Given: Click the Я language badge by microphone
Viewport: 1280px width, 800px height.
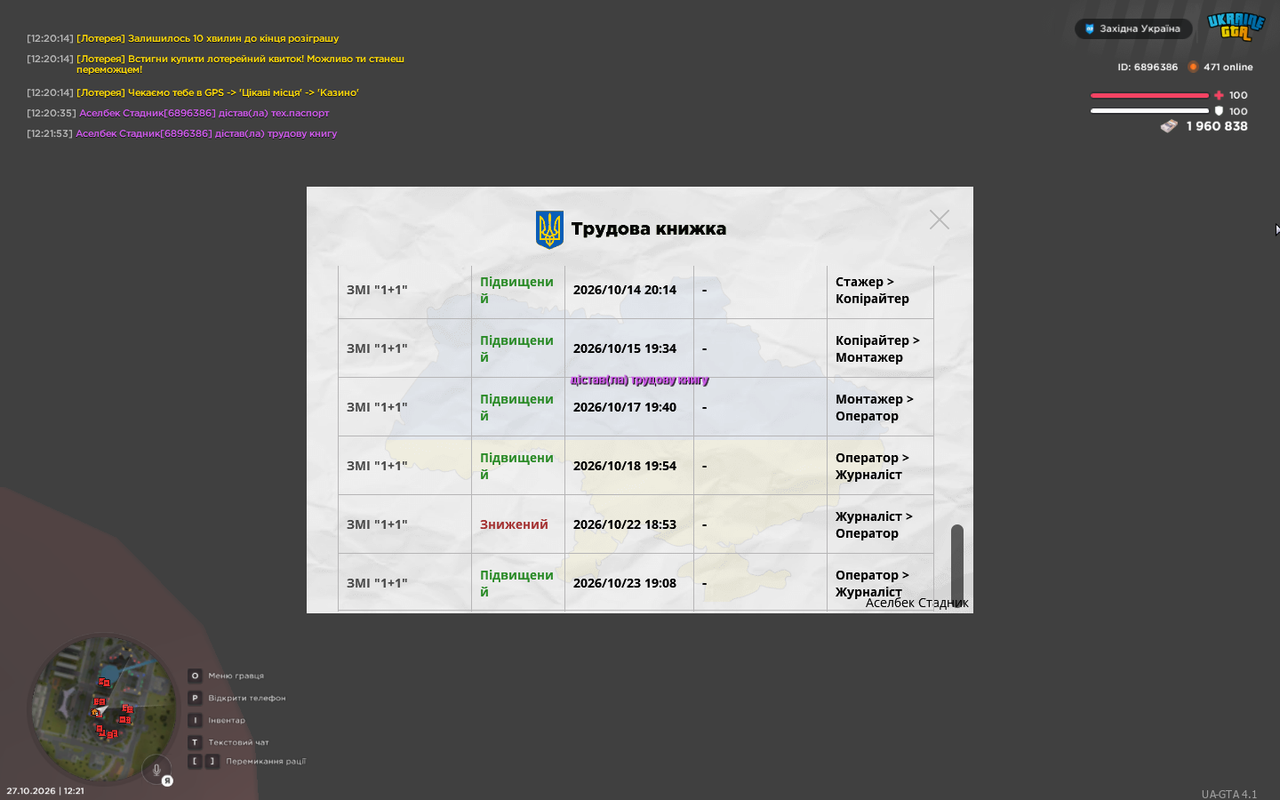Looking at the screenshot, I should click(168, 780).
